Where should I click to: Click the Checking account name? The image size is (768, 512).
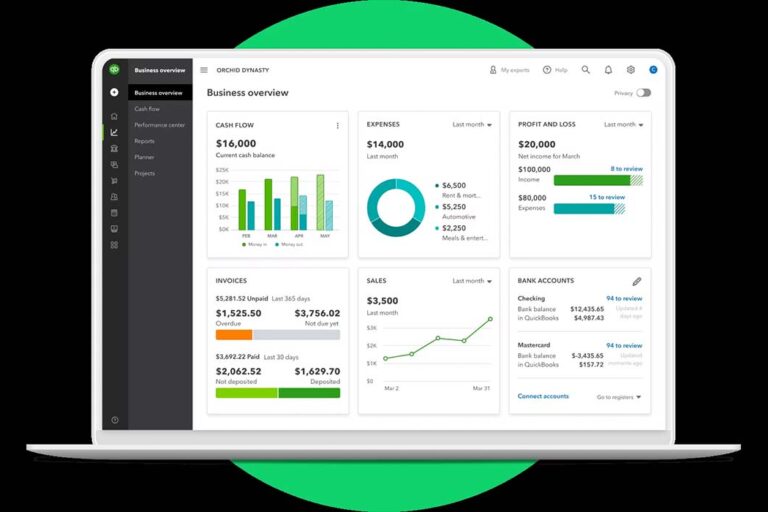click(531, 298)
